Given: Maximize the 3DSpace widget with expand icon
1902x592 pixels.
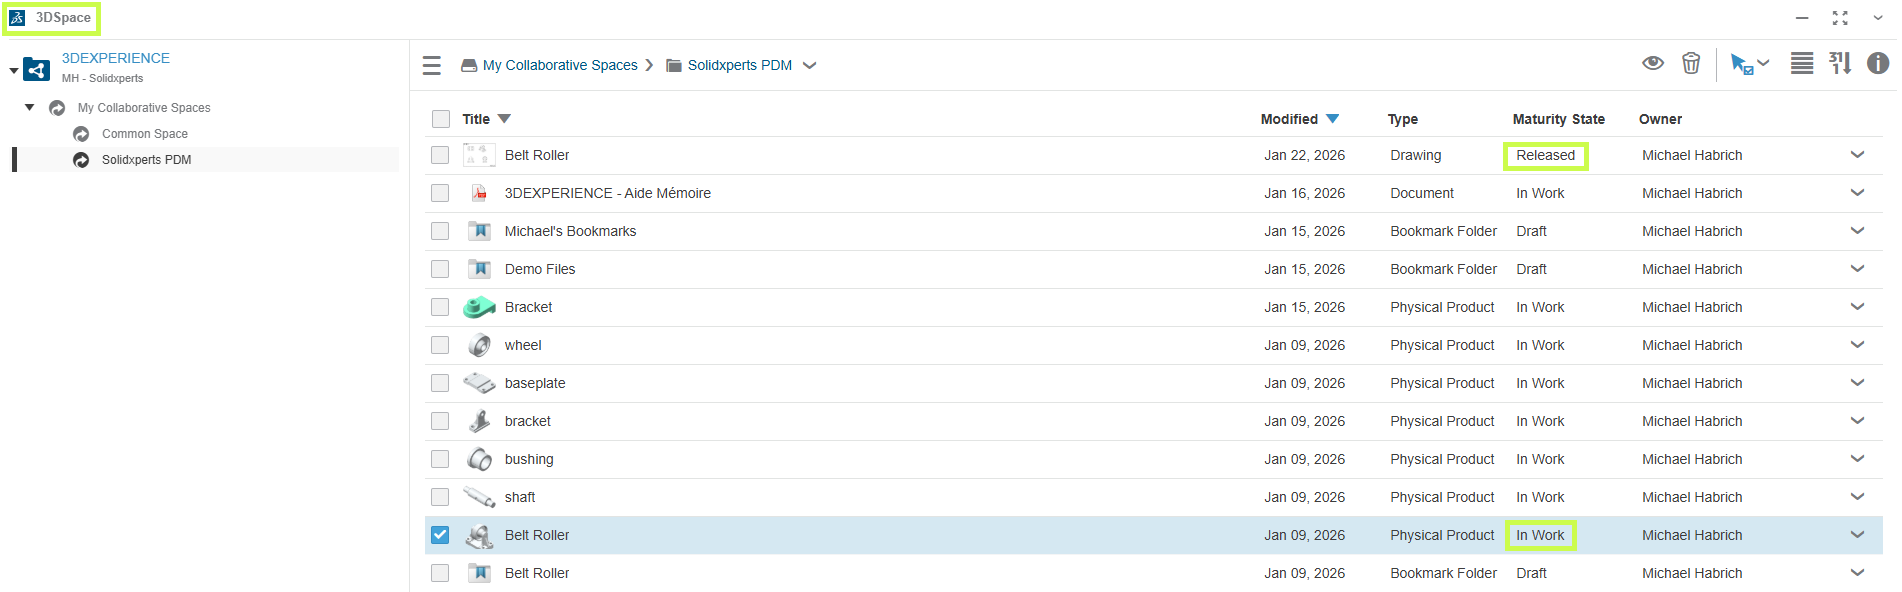Looking at the screenshot, I should (1840, 18).
